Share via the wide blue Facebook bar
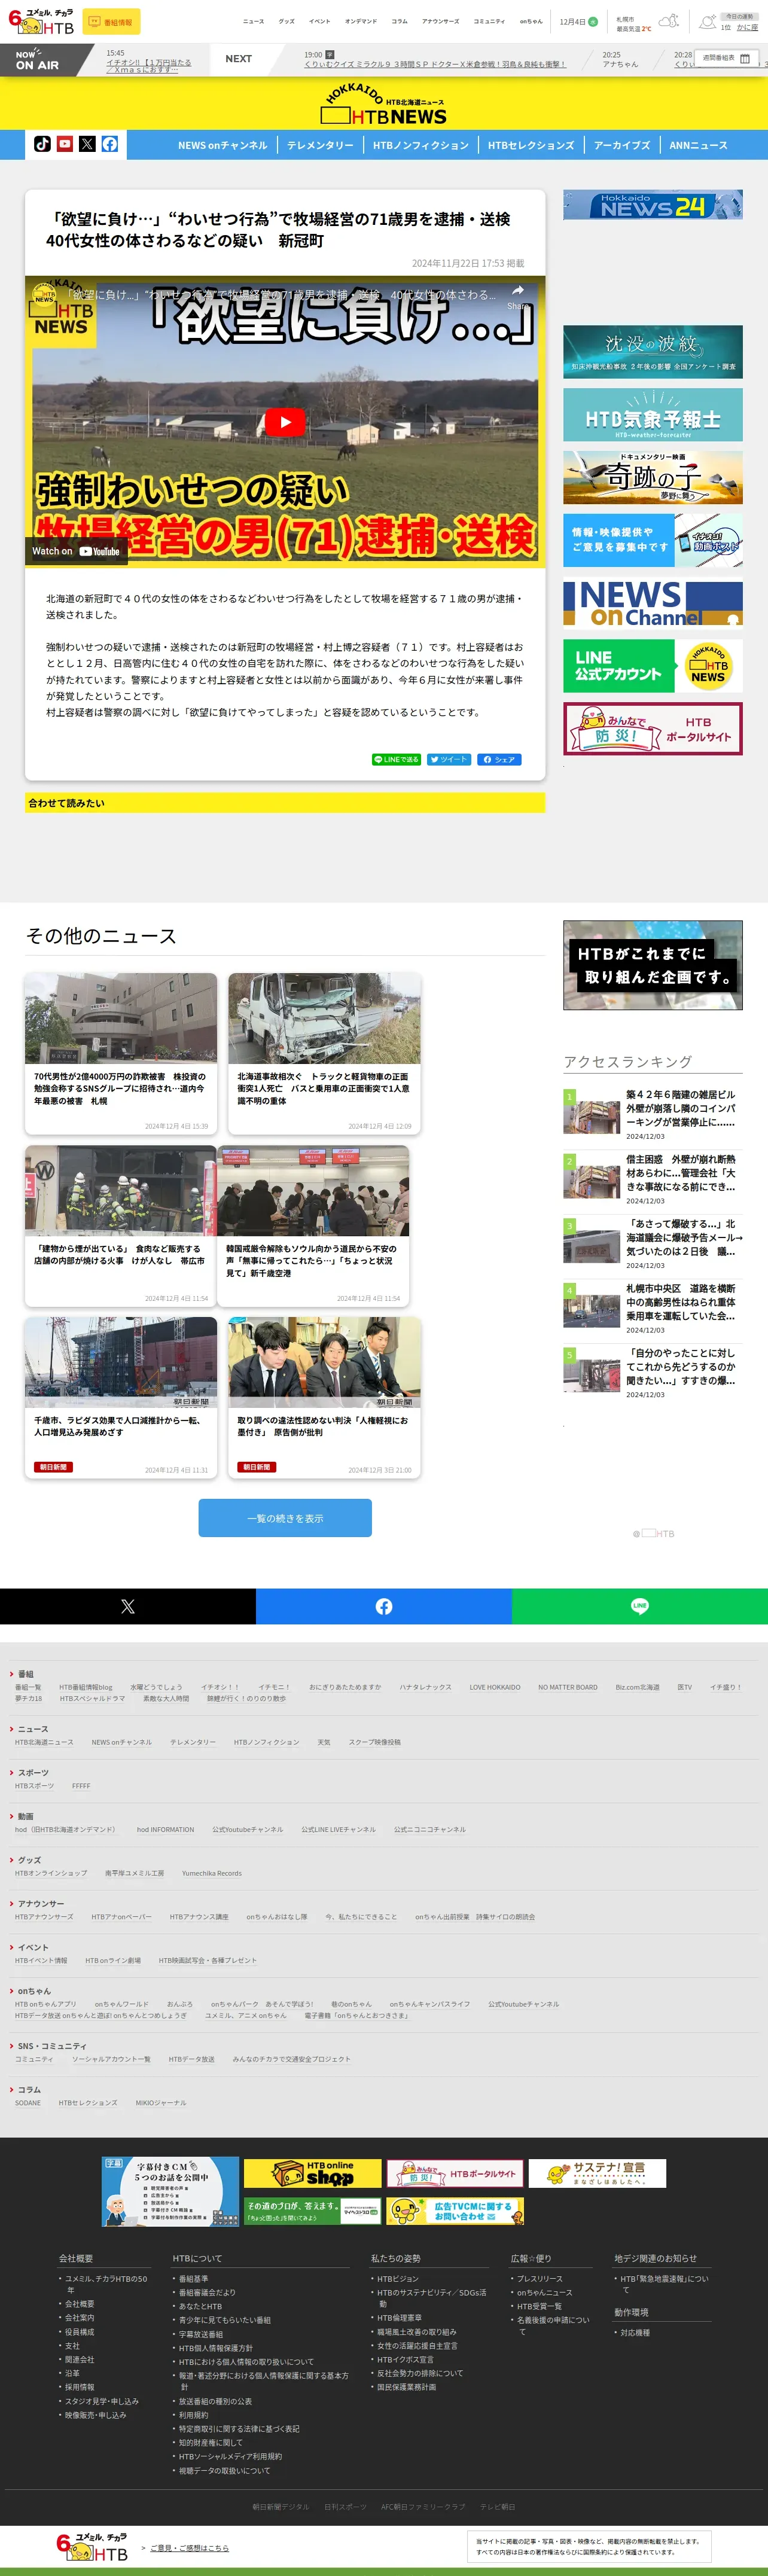768x2576 pixels. coord(384,1606)
